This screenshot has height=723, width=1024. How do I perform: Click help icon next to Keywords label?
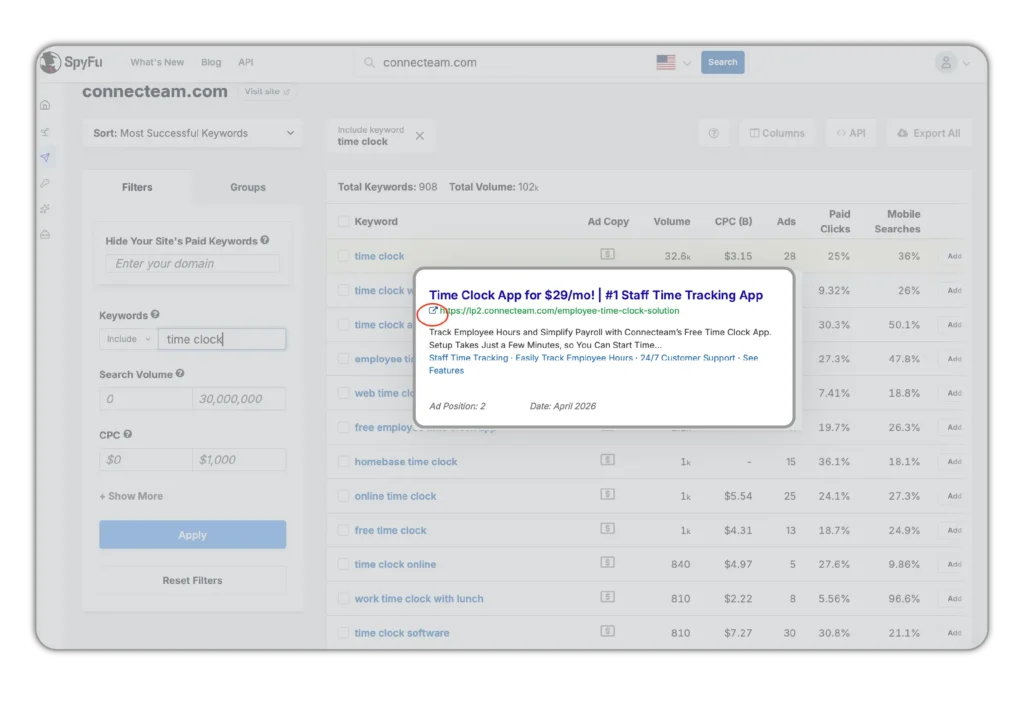point(155,315)
